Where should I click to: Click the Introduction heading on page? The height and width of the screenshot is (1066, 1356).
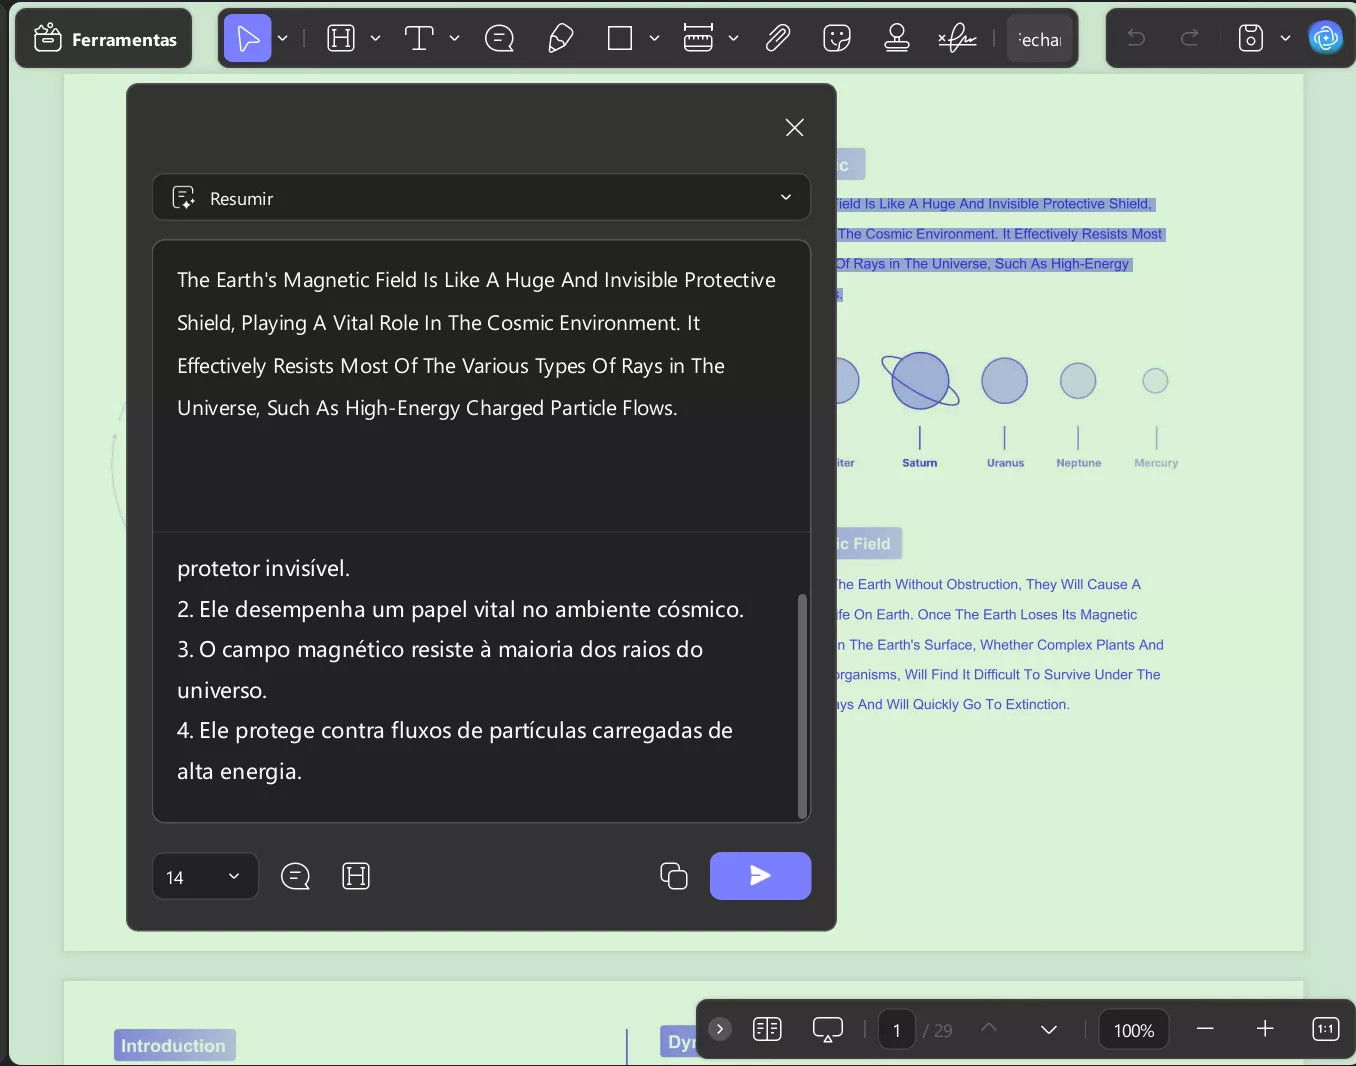[174, 1045]
